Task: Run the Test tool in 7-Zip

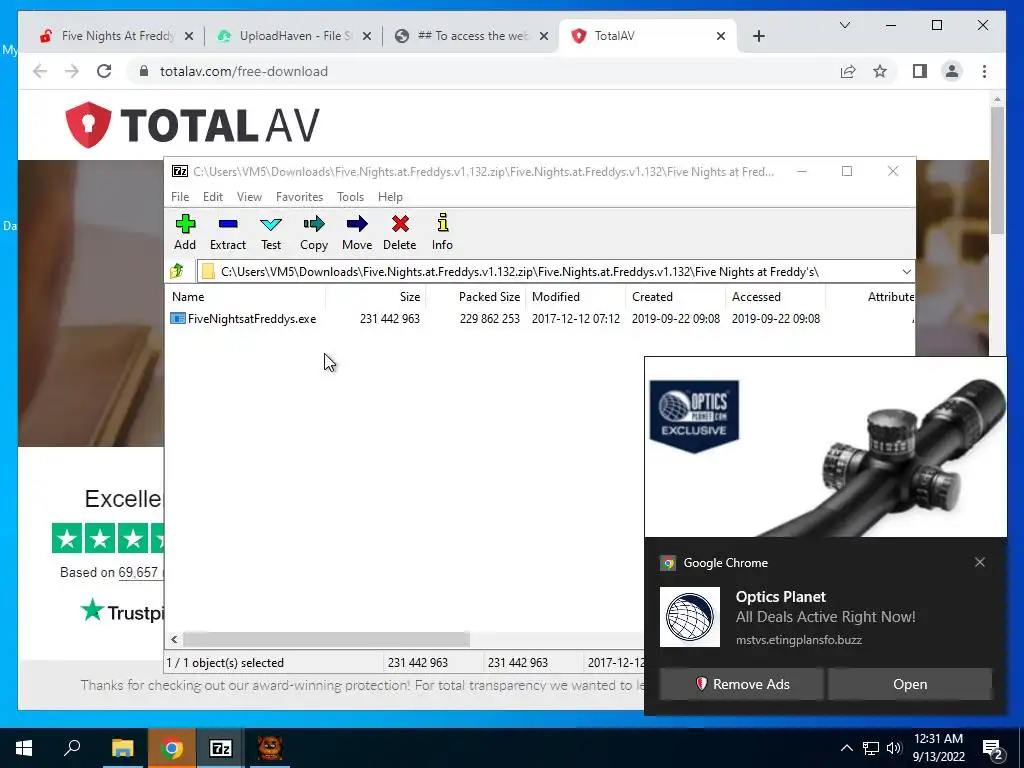Action: 270,232
